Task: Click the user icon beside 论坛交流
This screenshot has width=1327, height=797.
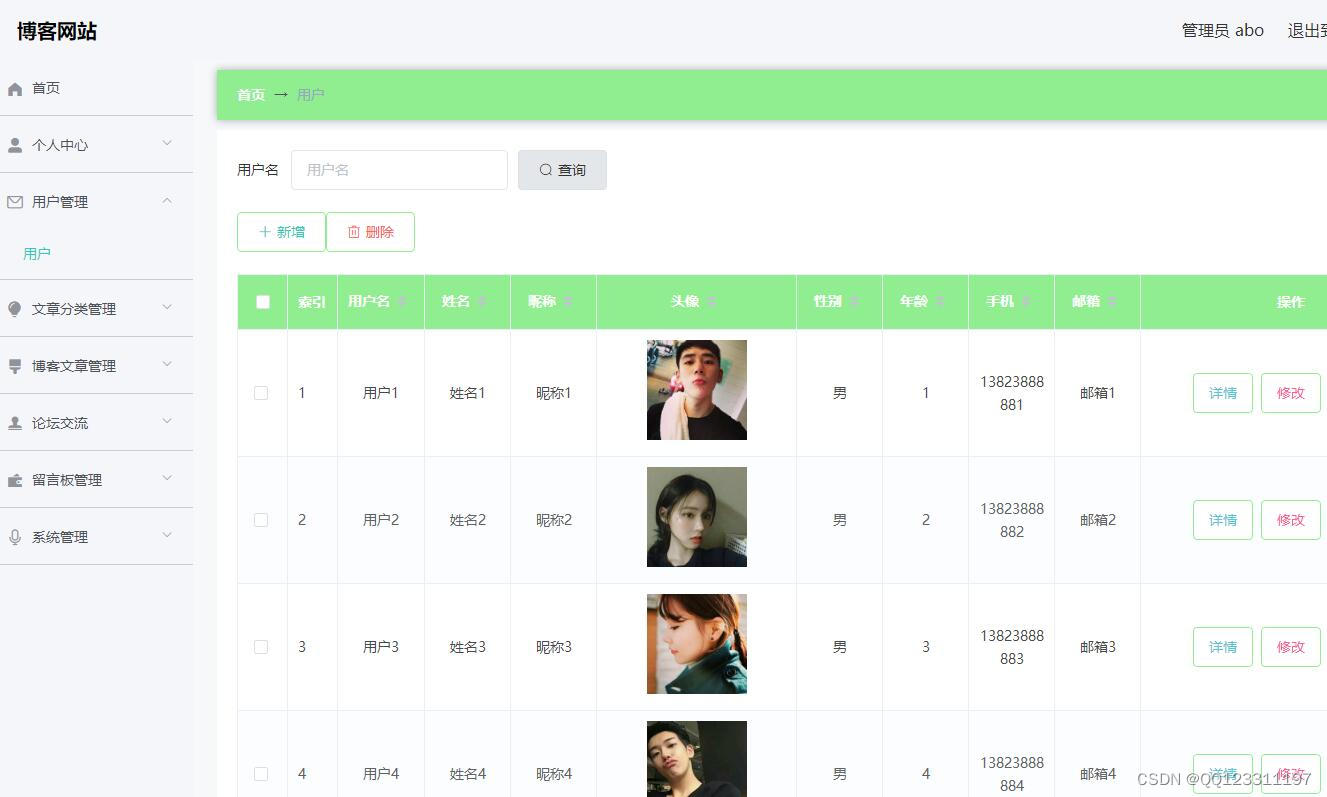Action: (15, 423)
